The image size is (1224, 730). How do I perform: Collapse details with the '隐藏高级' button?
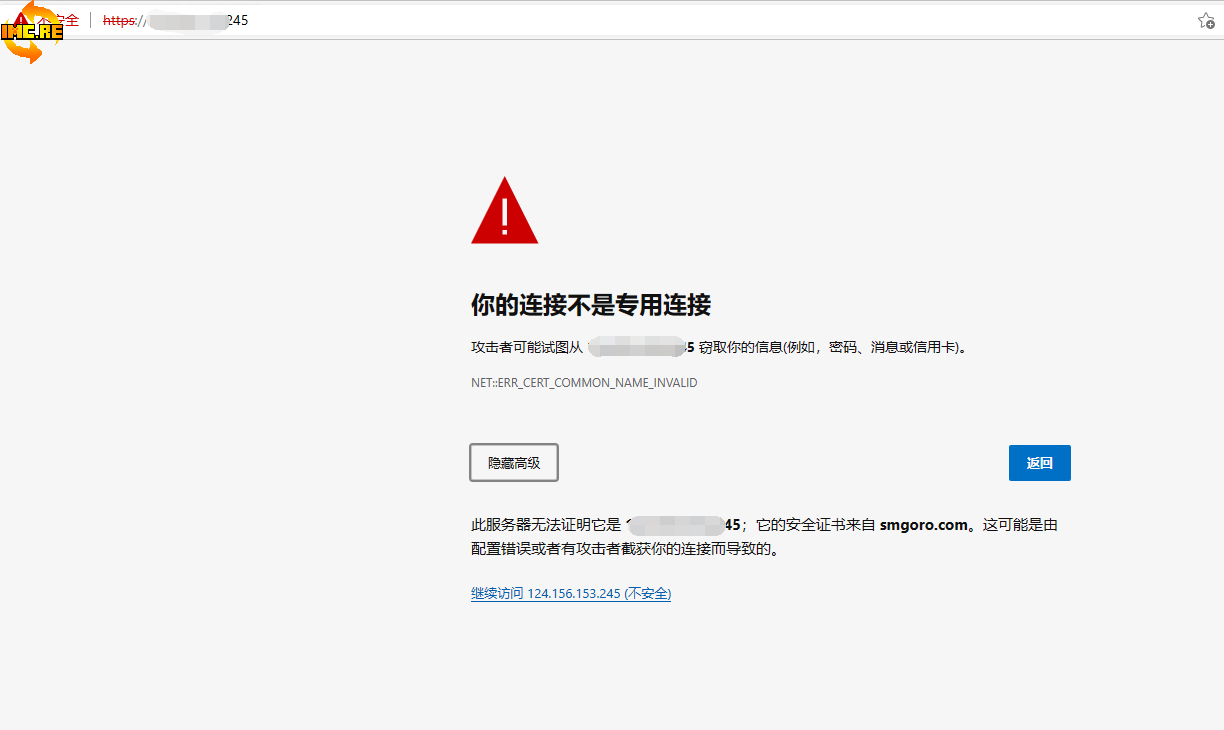click(514, 463)
